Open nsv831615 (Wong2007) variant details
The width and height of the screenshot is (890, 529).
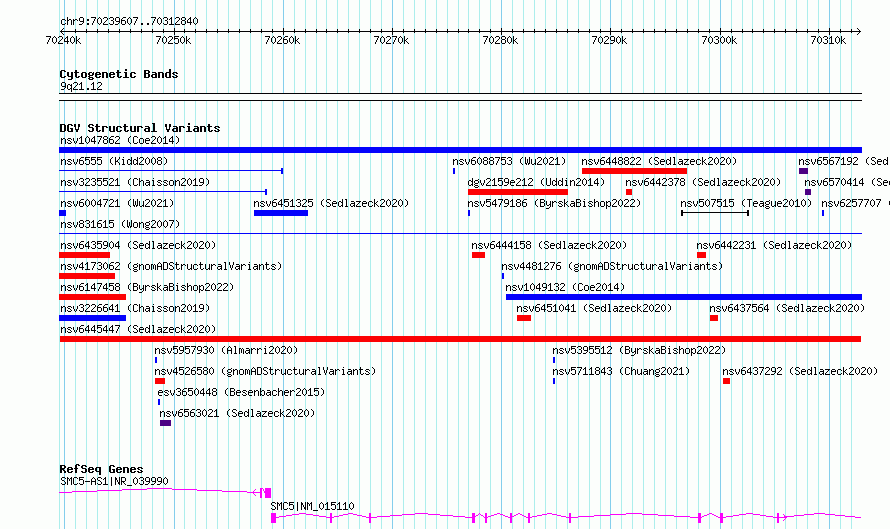pyautogui.click(x=120, y=224)
